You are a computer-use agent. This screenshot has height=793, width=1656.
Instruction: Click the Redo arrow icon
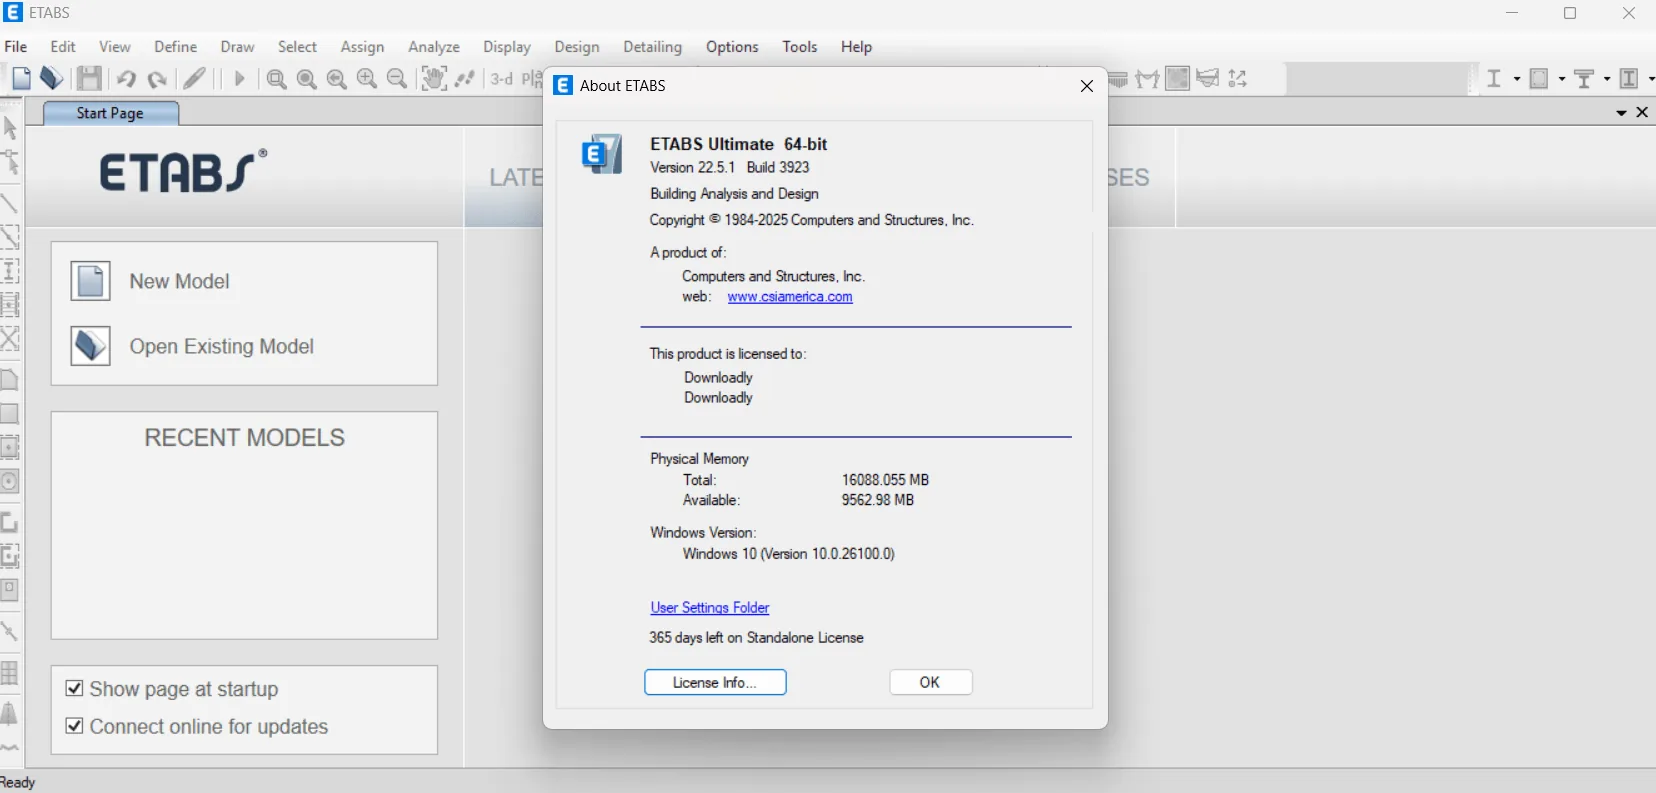click(x=157, y=79)
